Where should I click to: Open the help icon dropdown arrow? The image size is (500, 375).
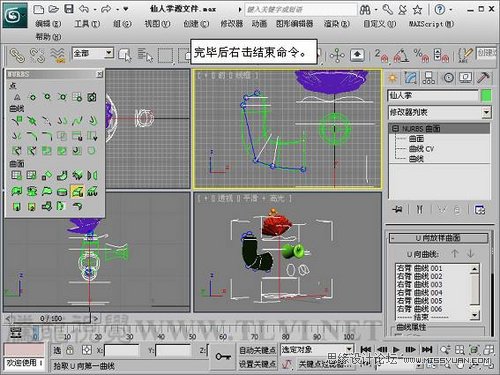(x=451, y=9)
